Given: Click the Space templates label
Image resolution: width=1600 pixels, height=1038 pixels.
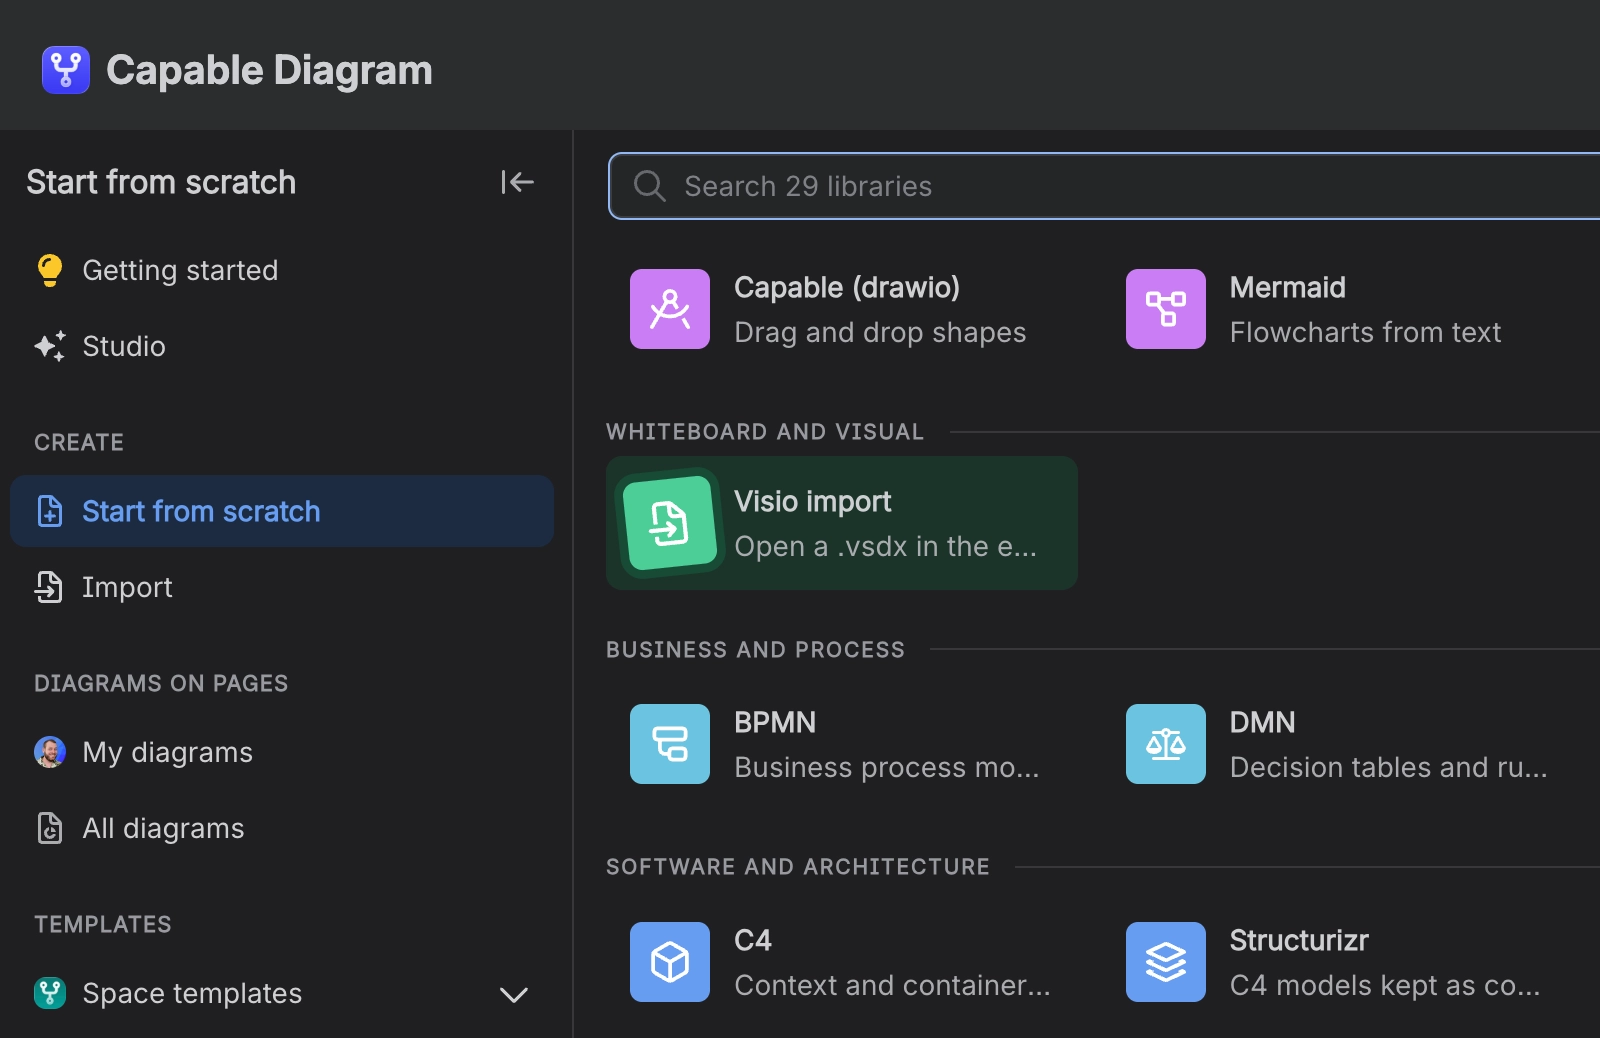Looking at the screenshot, I should (192, 994).
